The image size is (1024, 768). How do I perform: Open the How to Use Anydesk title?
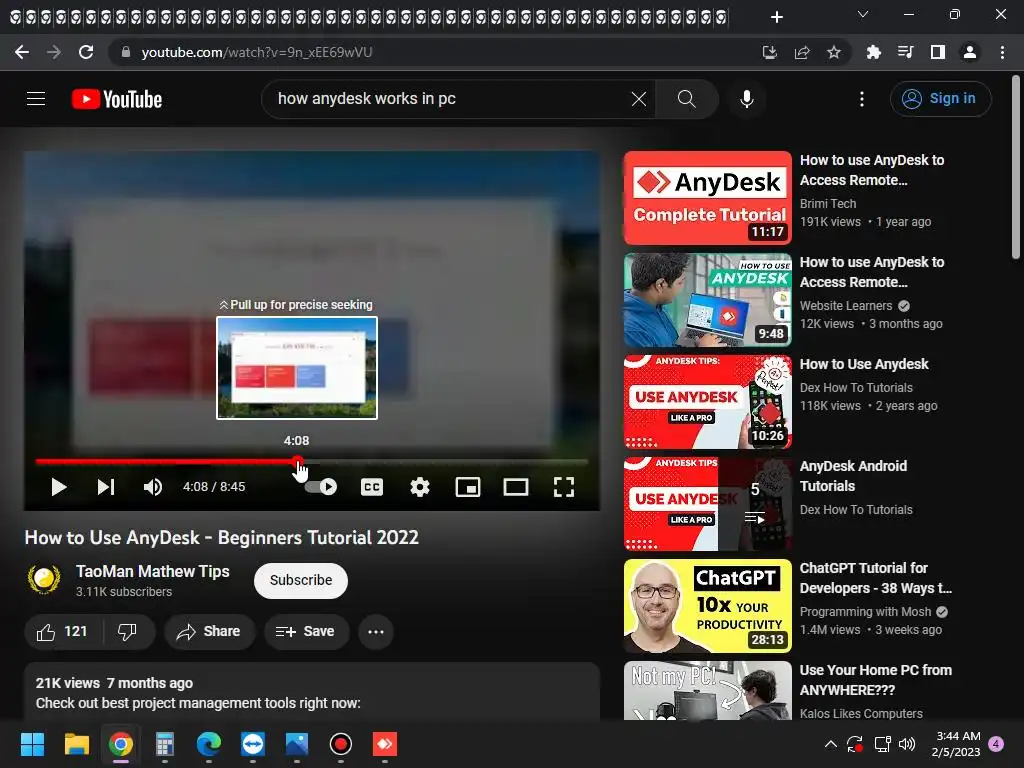pos(864,364)
